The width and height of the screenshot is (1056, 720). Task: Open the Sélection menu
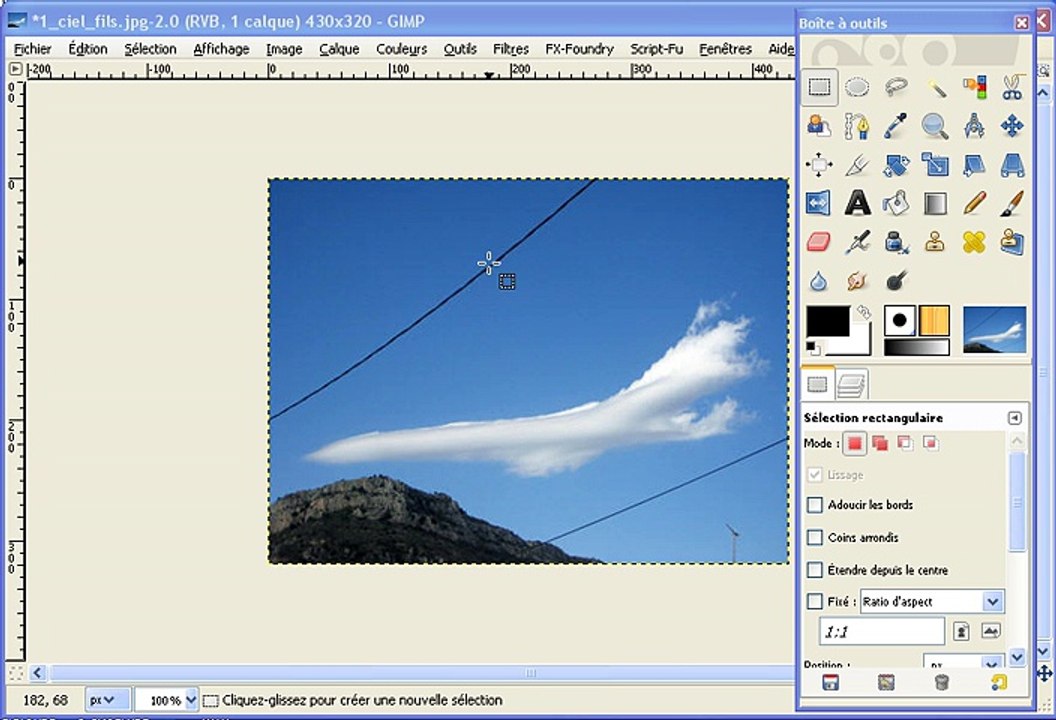point(150,49)
